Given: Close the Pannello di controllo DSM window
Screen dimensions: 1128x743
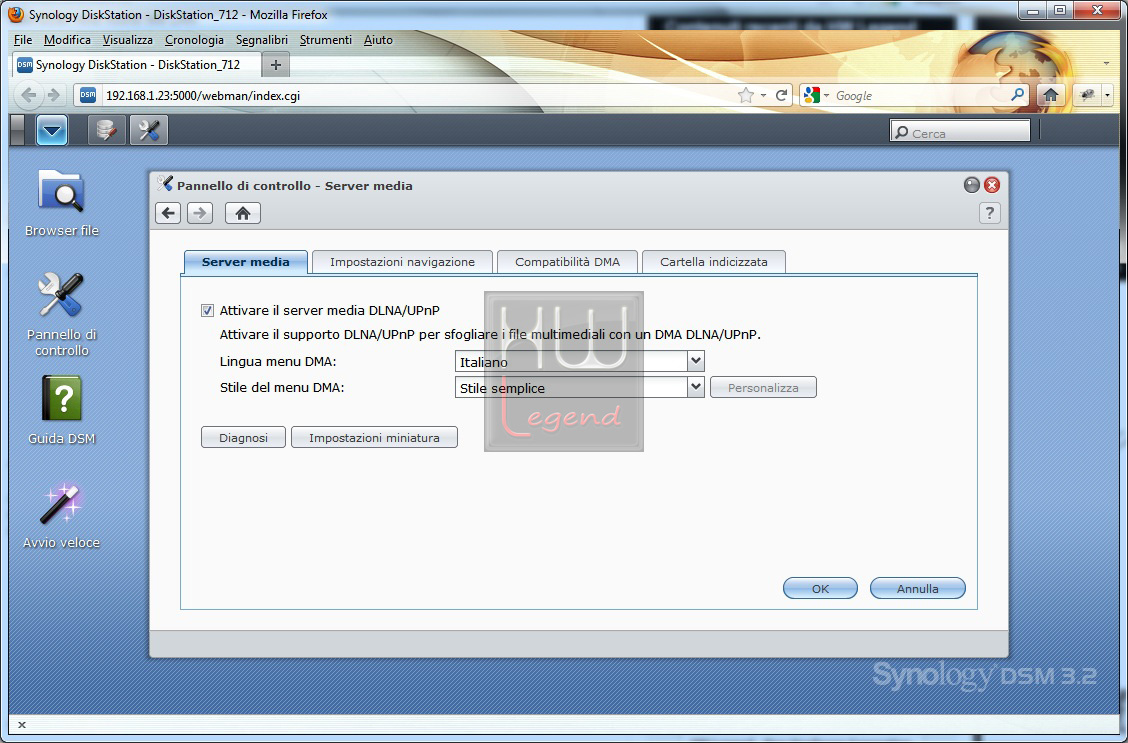Looking at the screenshot, I should click(x=992, y=186).
